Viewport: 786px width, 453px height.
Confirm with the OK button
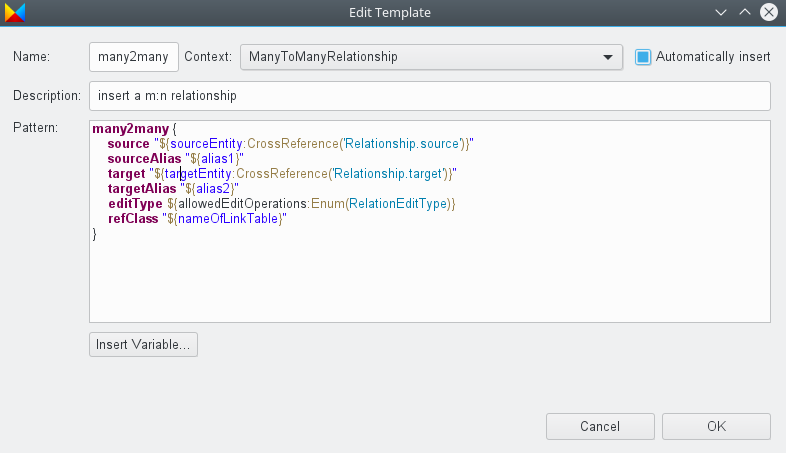716,426
